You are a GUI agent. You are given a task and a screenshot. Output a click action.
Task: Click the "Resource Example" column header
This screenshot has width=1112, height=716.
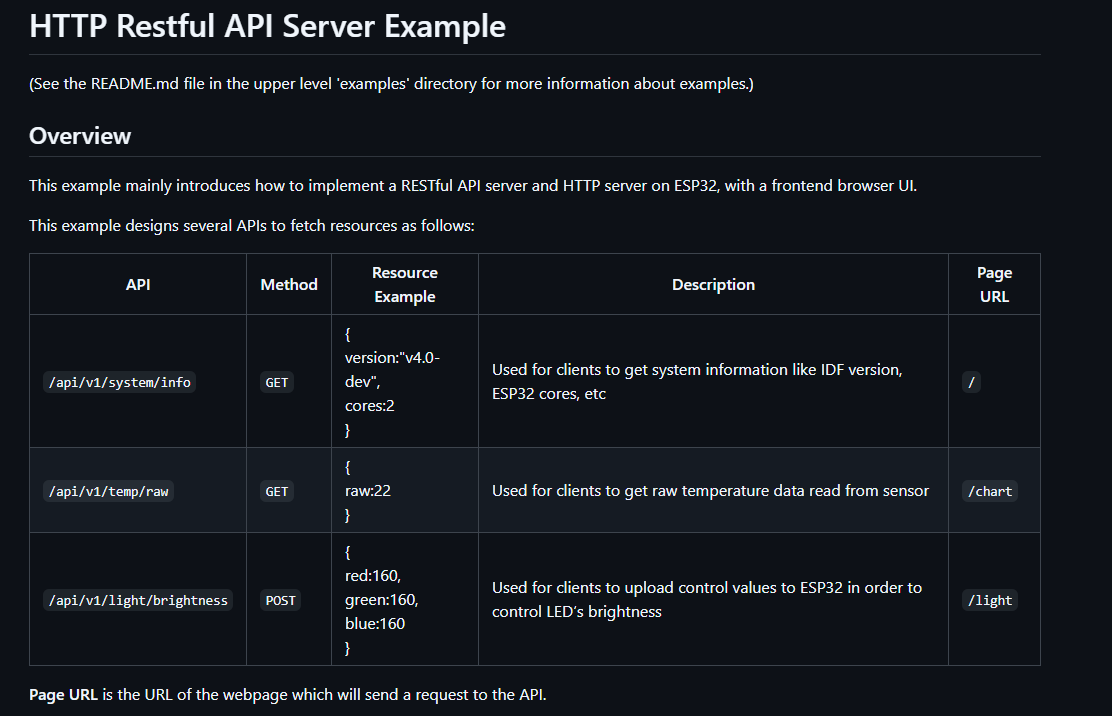click(x=404, y=285)
